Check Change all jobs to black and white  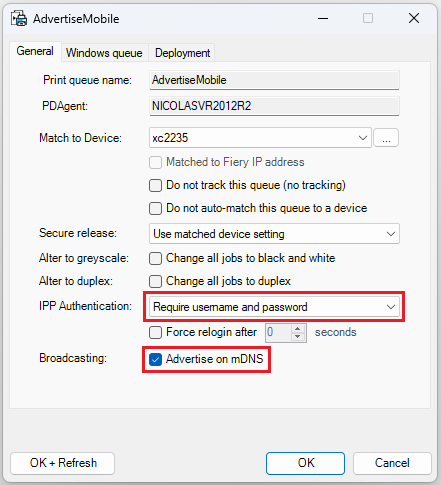coord(155,258)
